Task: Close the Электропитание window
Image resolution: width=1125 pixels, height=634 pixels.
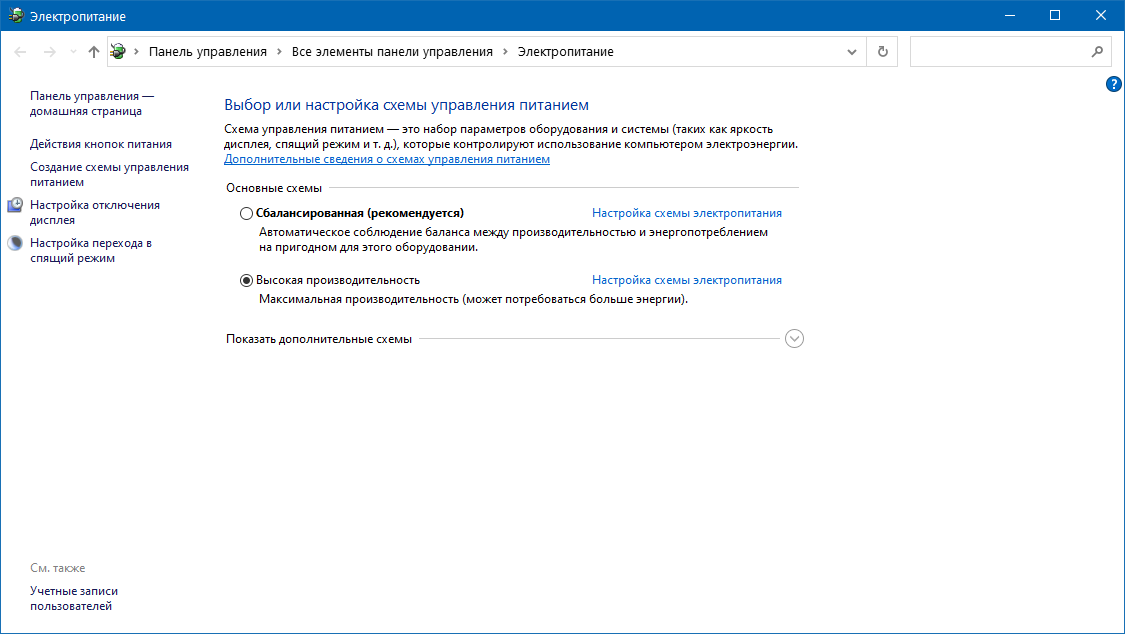Action: (x=1101, y=15)
